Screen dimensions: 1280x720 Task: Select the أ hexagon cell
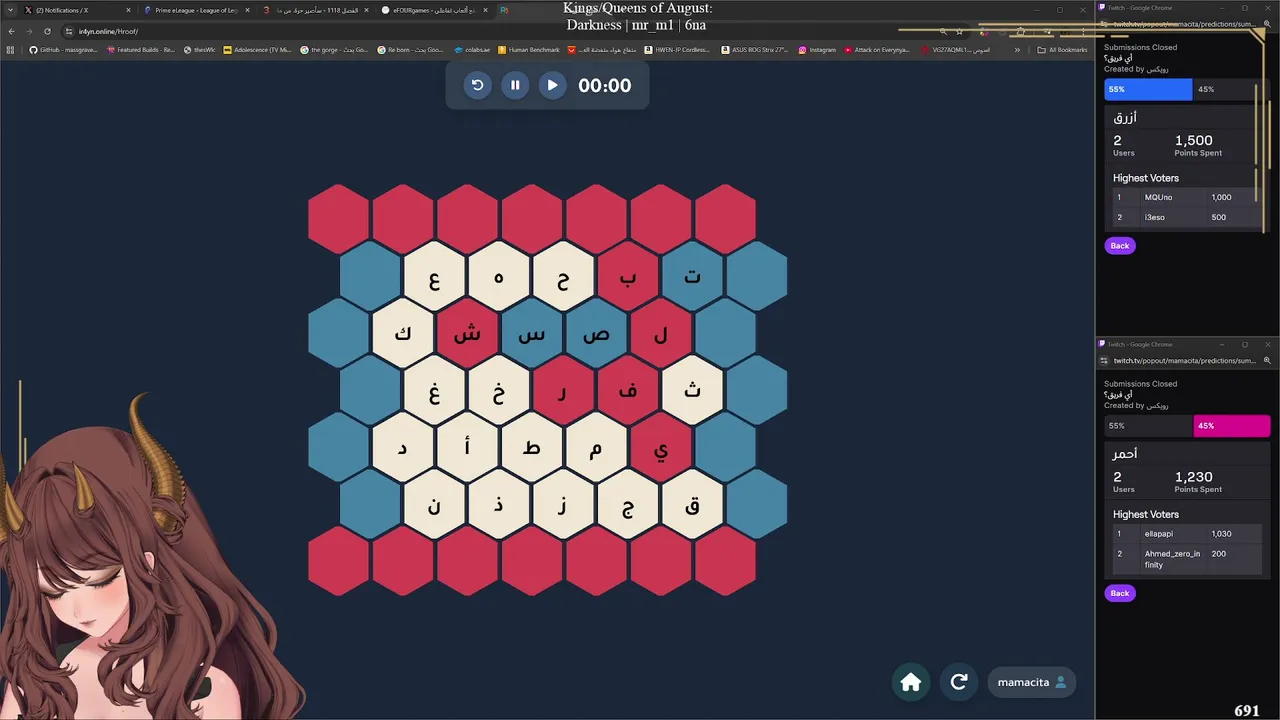[x=467, y=447]
